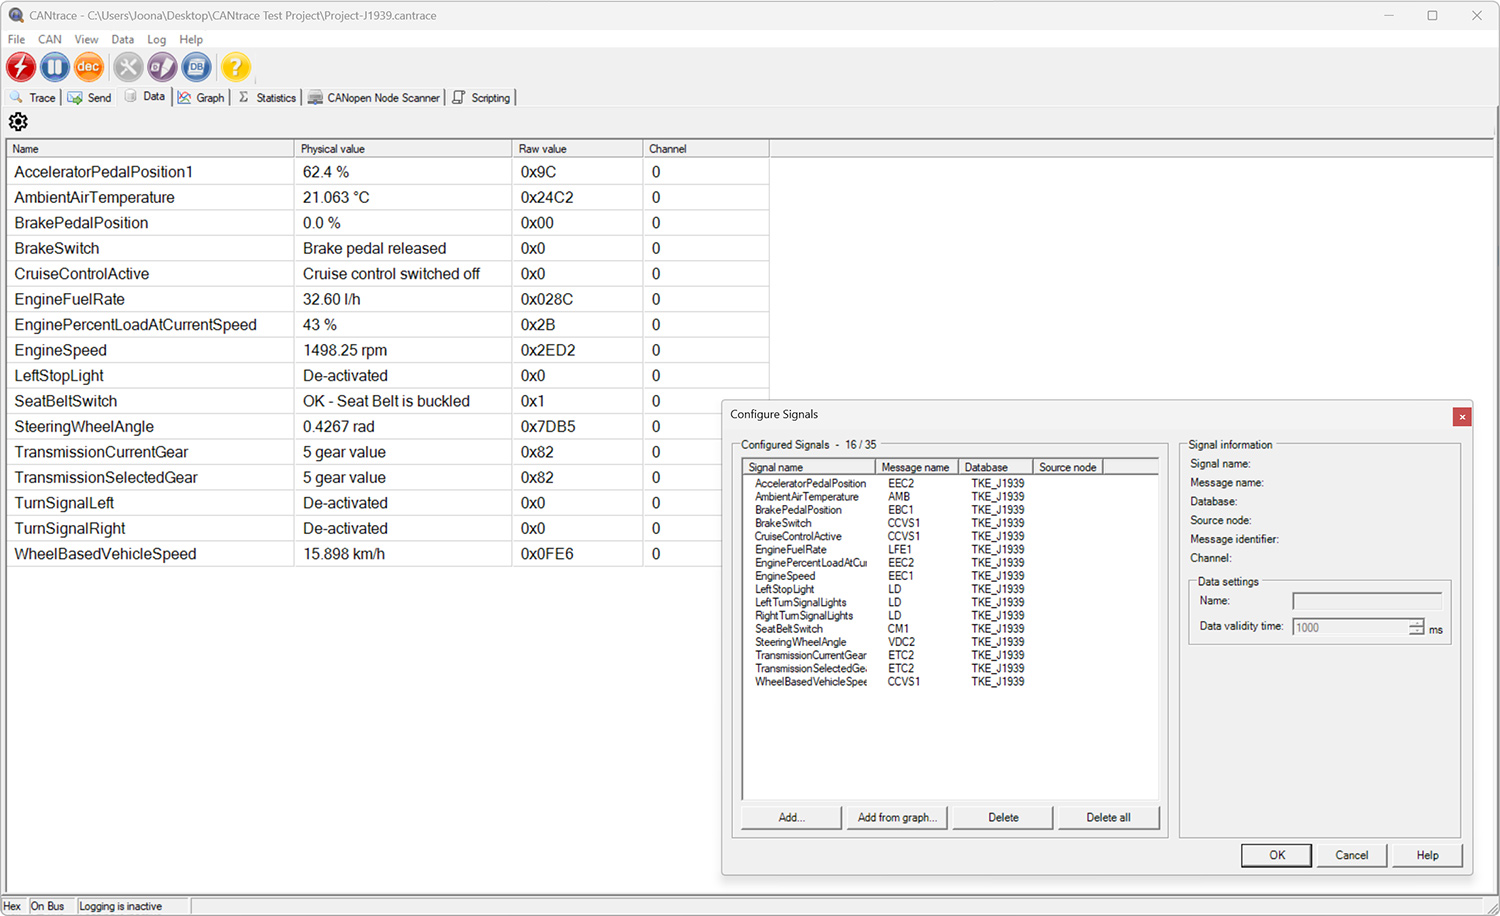Image resolution: width=1500 pixels, height=916 pixels.
Task: Sort by the Physical value column header
Action: pos(403,148)
